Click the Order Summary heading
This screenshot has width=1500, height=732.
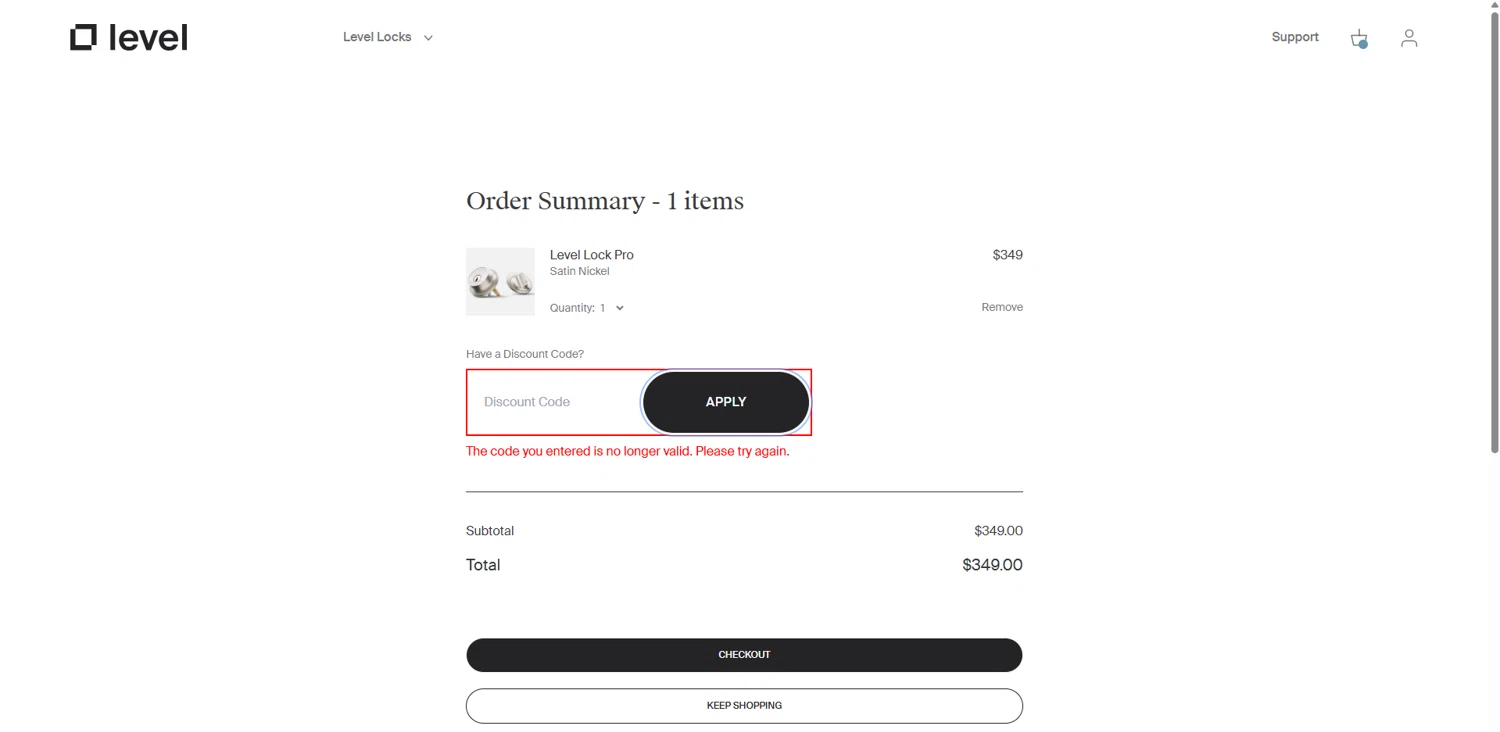(604, 201)
